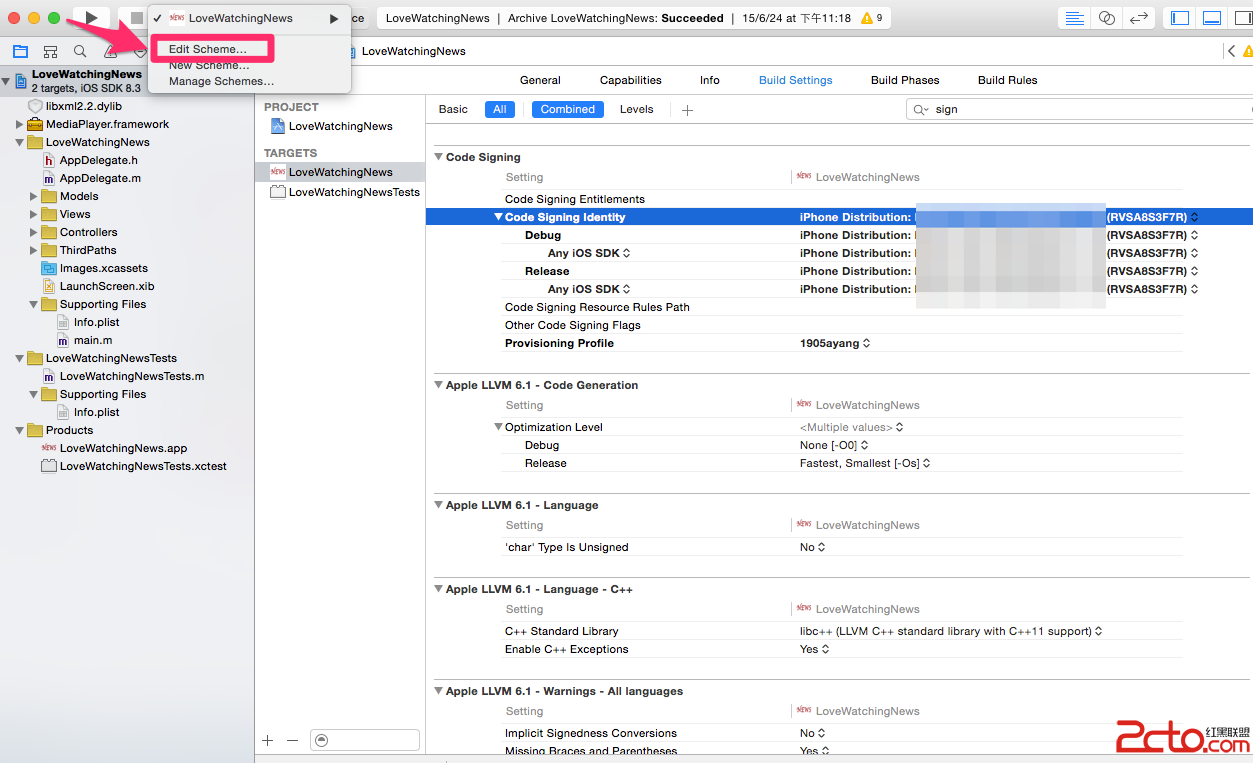Open the Project navigator folder icon
This screenshot has width=1253, height=763.
click(20, 52)
